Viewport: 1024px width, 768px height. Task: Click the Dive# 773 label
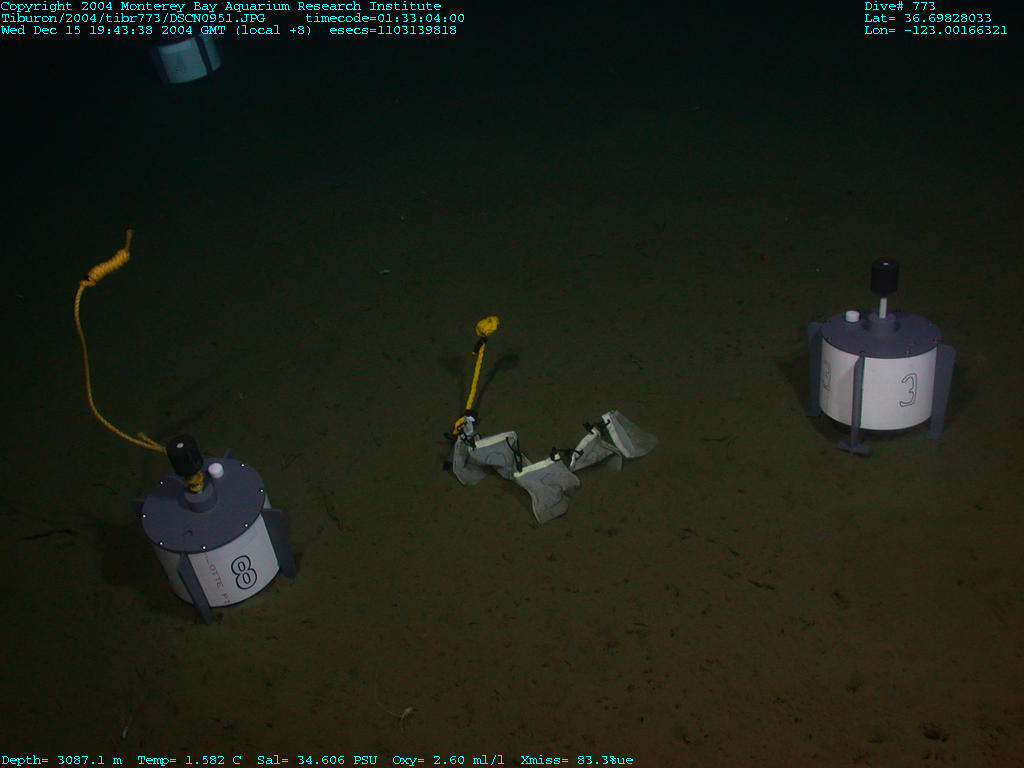click(x=900, y=7)
